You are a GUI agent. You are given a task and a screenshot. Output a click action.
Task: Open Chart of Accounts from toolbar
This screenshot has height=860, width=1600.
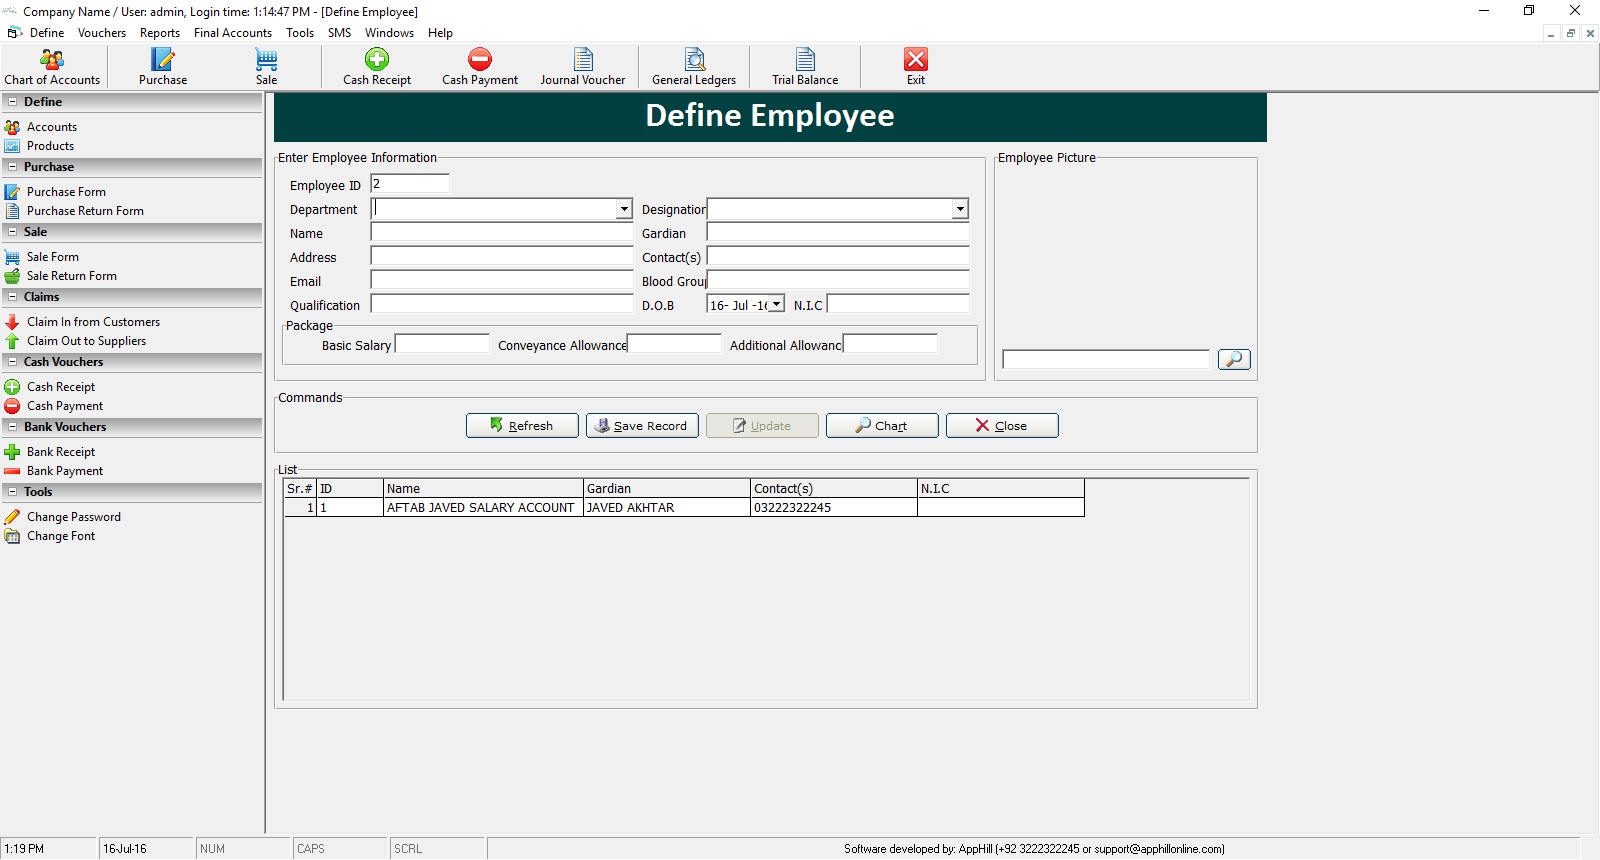(x=52, y=67)
